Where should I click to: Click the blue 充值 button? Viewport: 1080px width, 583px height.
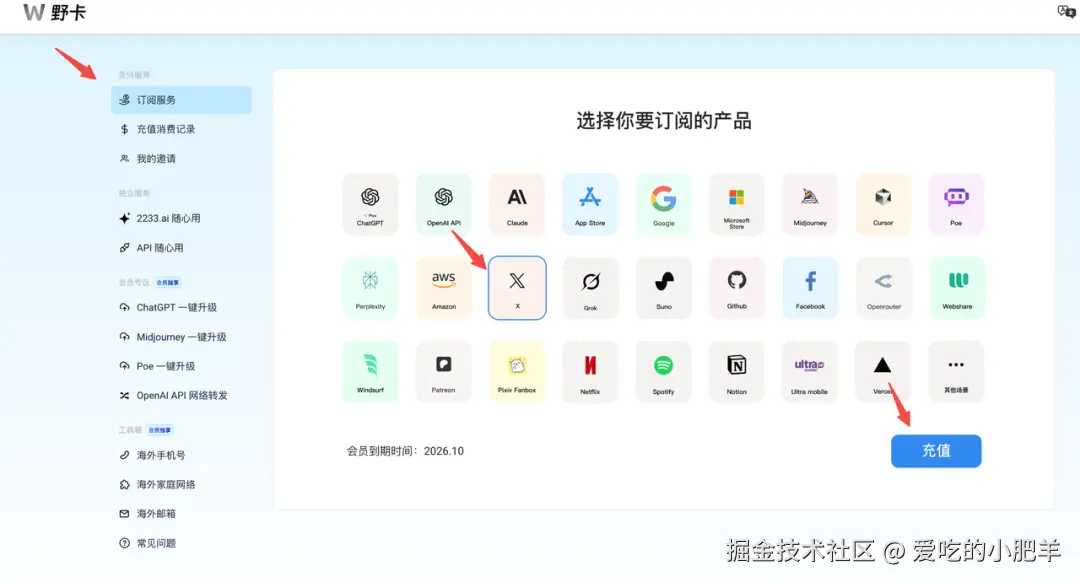(936, 451)
